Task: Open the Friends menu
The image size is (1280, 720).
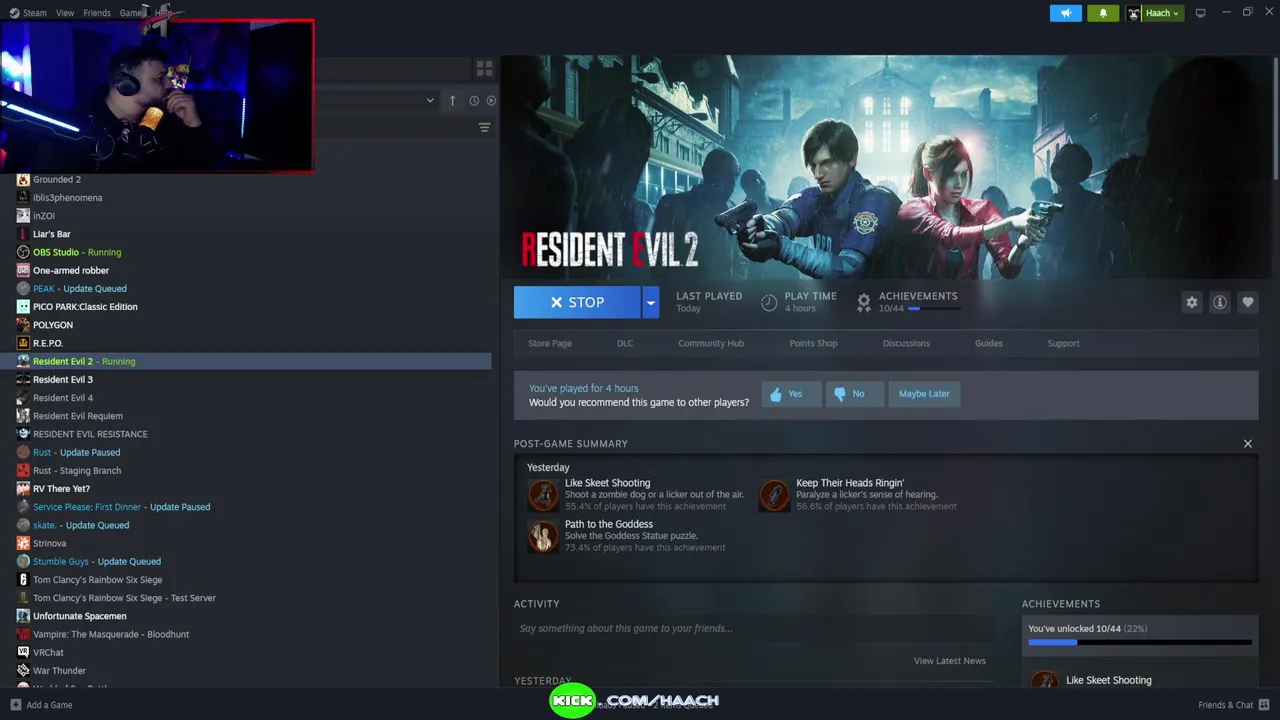Action: point(97,13)
